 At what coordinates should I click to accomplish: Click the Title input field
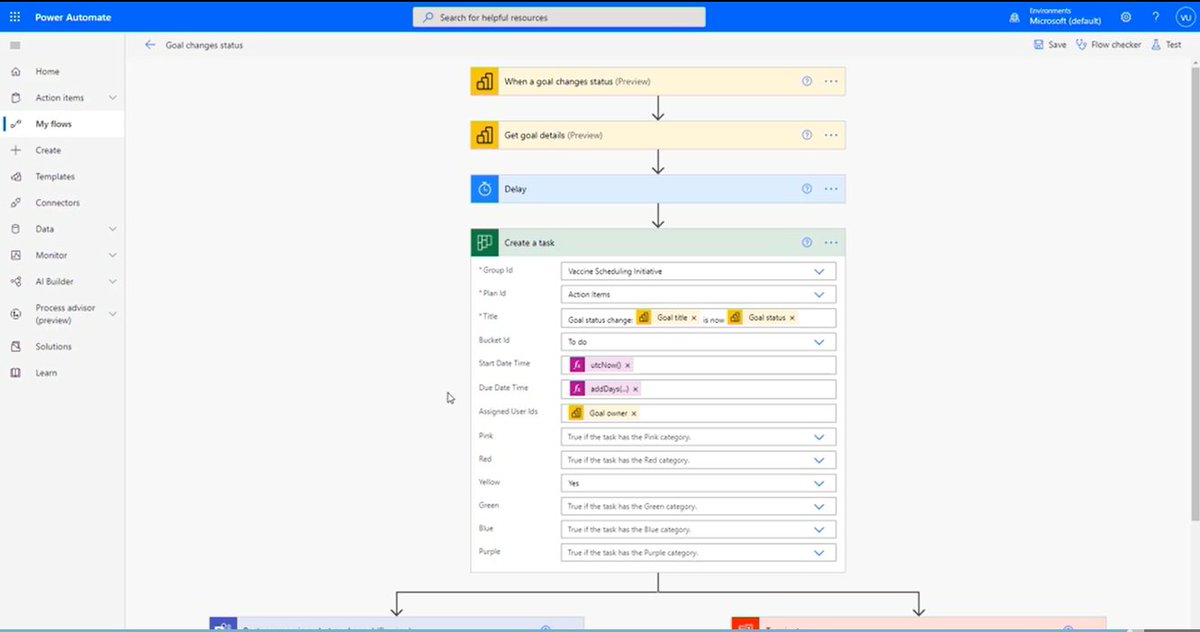(x=698, y=318)
